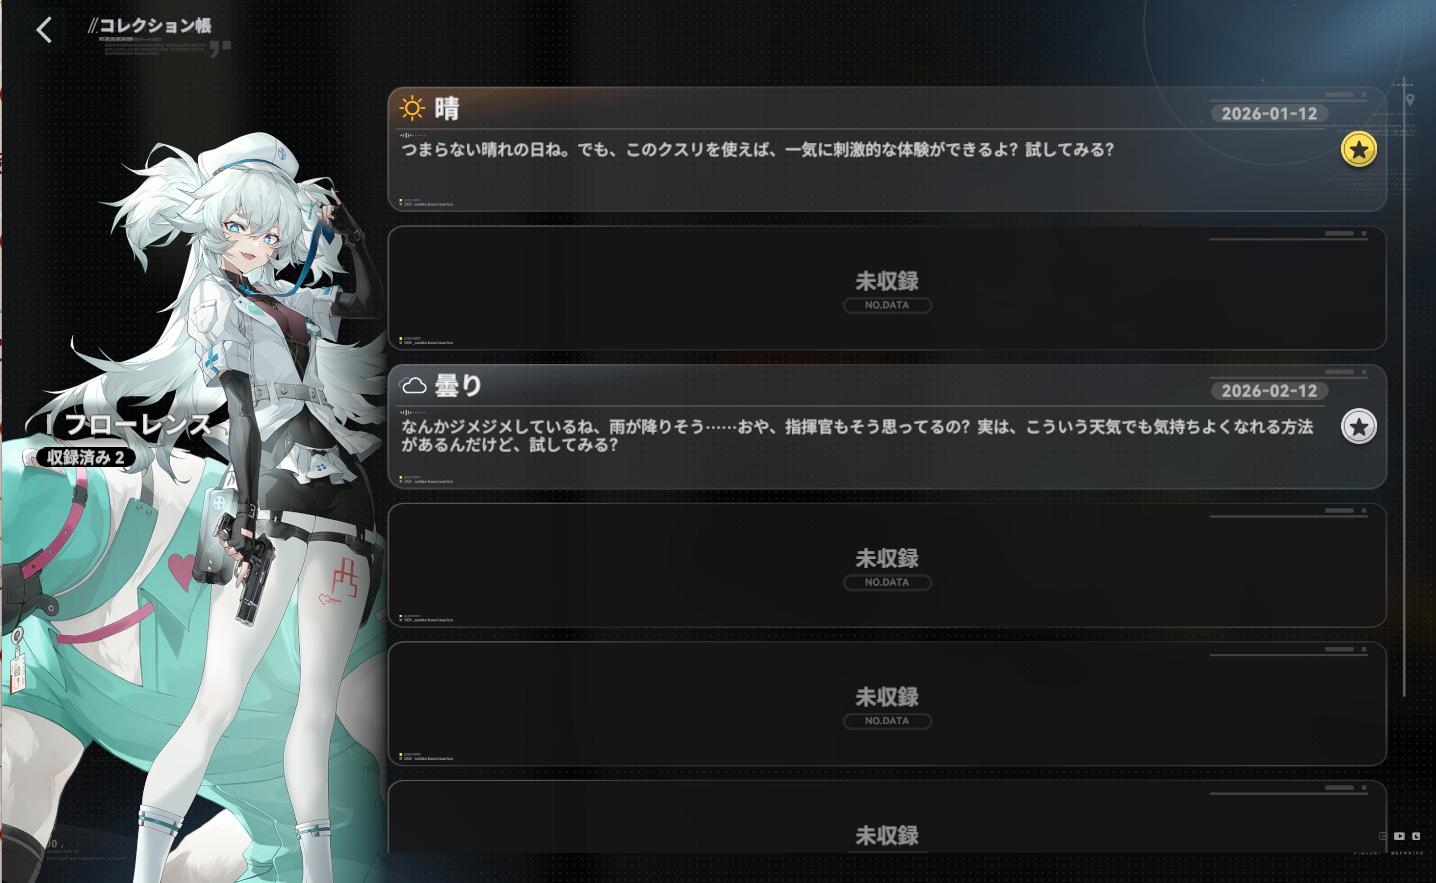Click the small moon icon at bottom right
Image resolution: width=1436 pixels, height=883 pixels.
pyautogui.click(x=1416, y=836)
